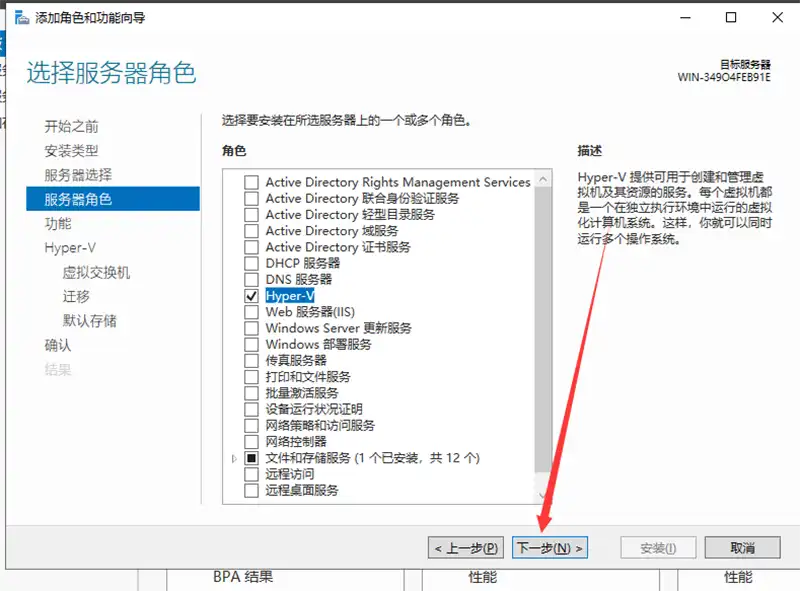Maximize the wizard window
This screenshot has width=800, height=591.
coord(731,18)
